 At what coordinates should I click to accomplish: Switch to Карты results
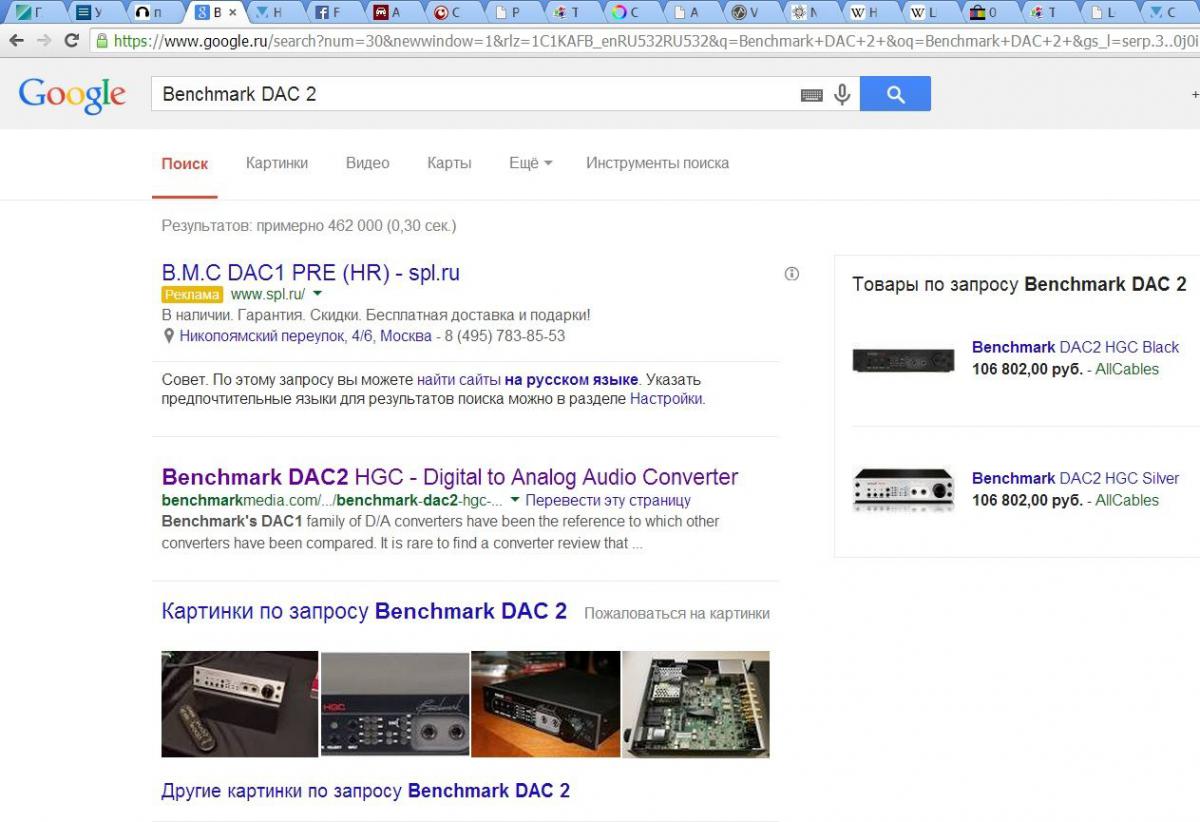[449, 163]
